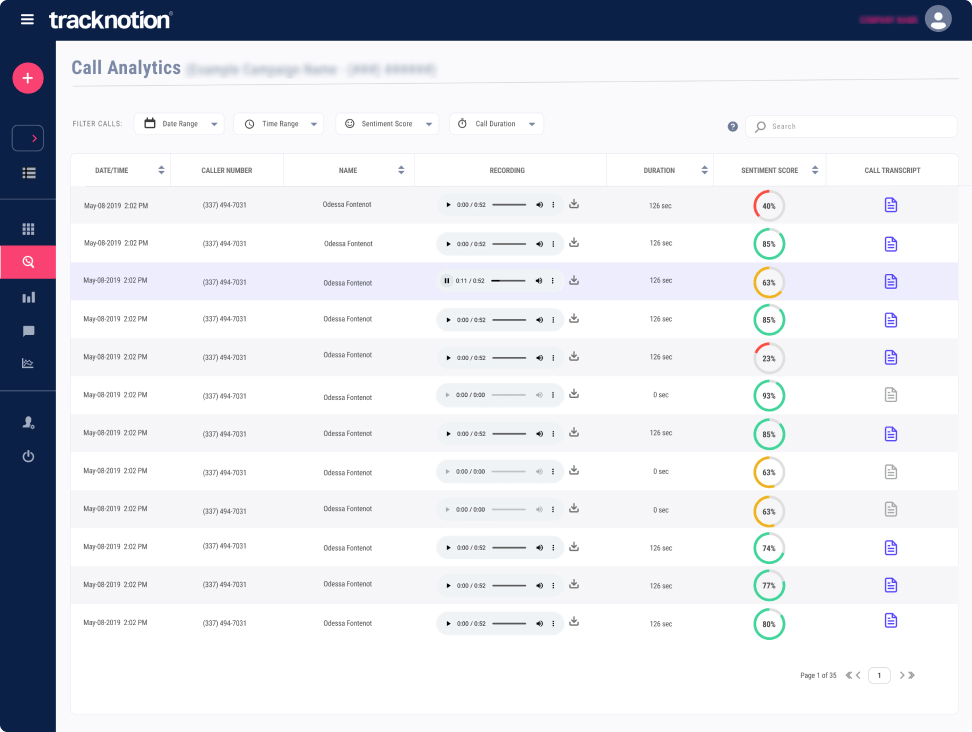Mute the first row's recording audio
Image resolution: width=972 pixels, height=732 pixels.
pos(539,205)
